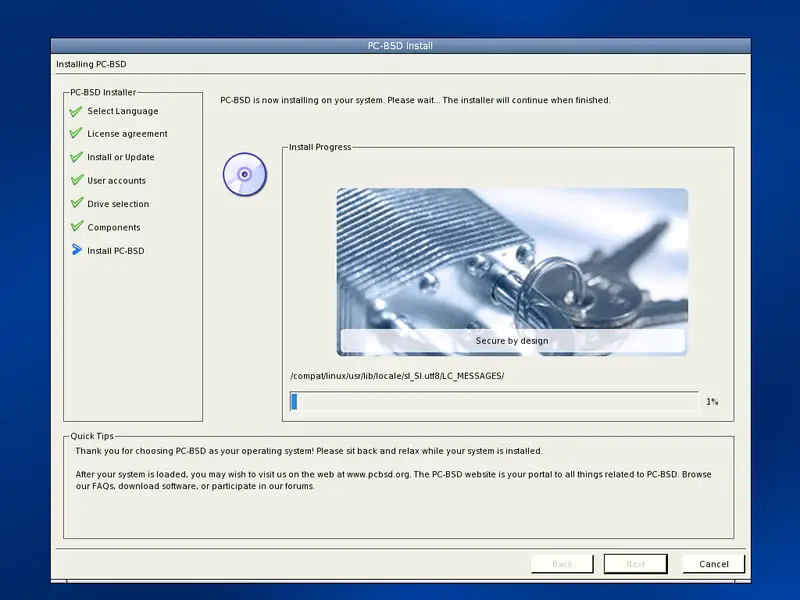Select the User accounts step
This screenshot has width=800, height=600.
tap(116, 181)
